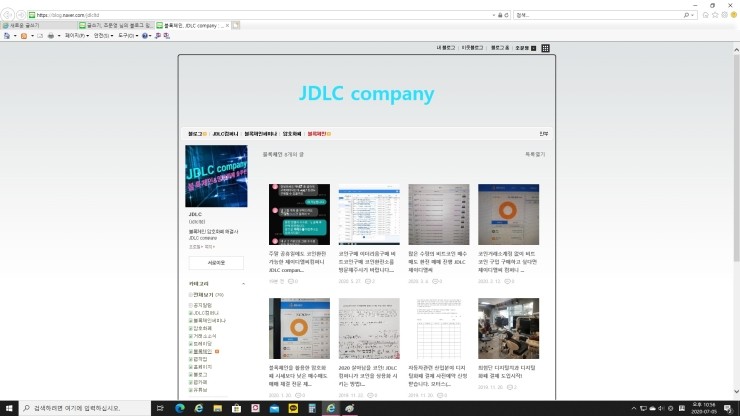This screenshot has height=416, width=740.
Task: Open the RSS feeds dropdown arrow
Action: click(32, 35)
